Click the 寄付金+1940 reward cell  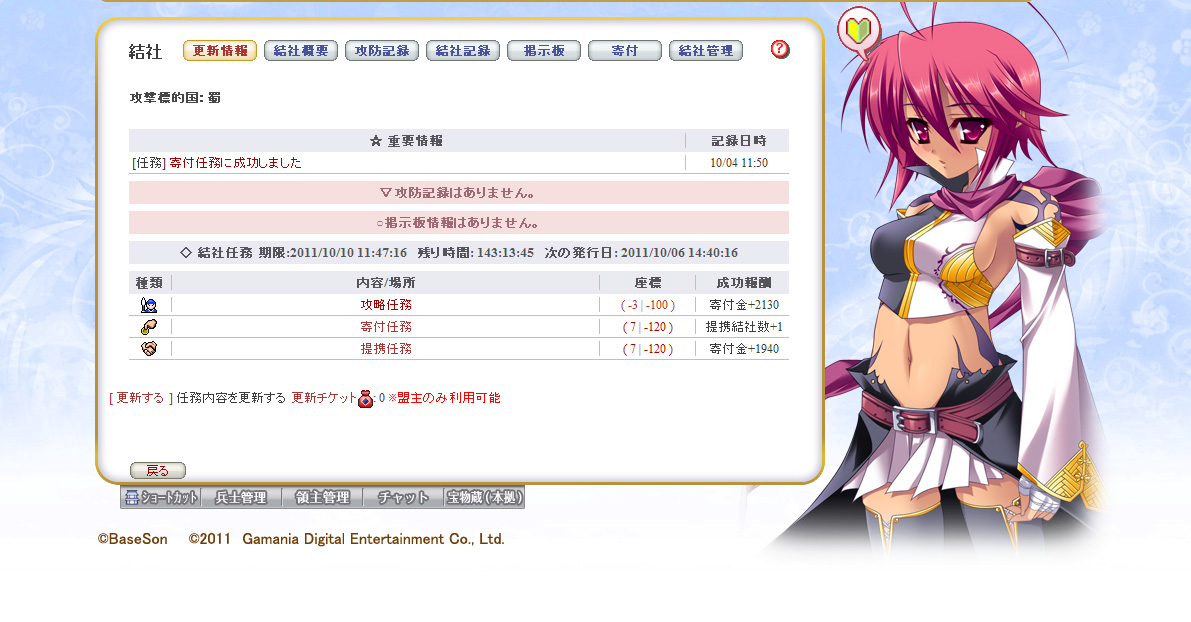(x=744, y=349)
